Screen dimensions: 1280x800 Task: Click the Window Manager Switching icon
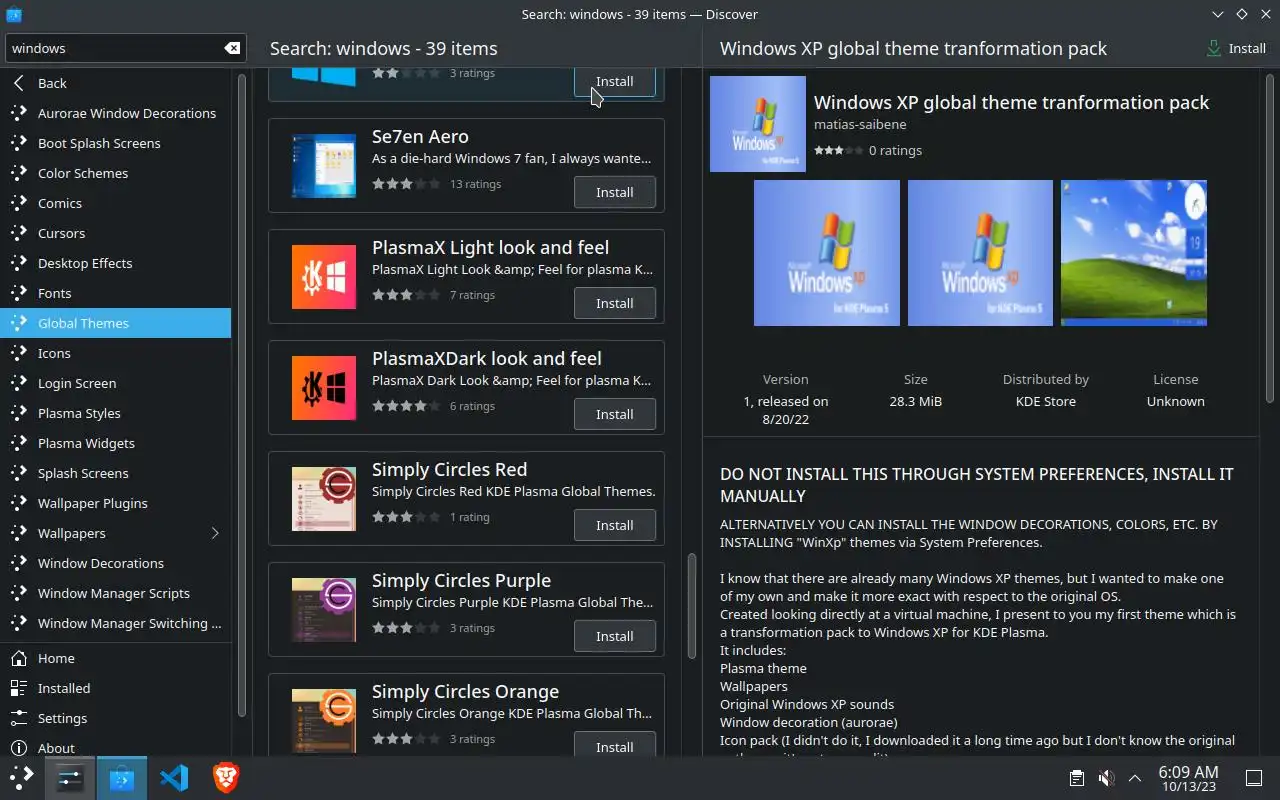pyautogui.click(x=19, y=623)
